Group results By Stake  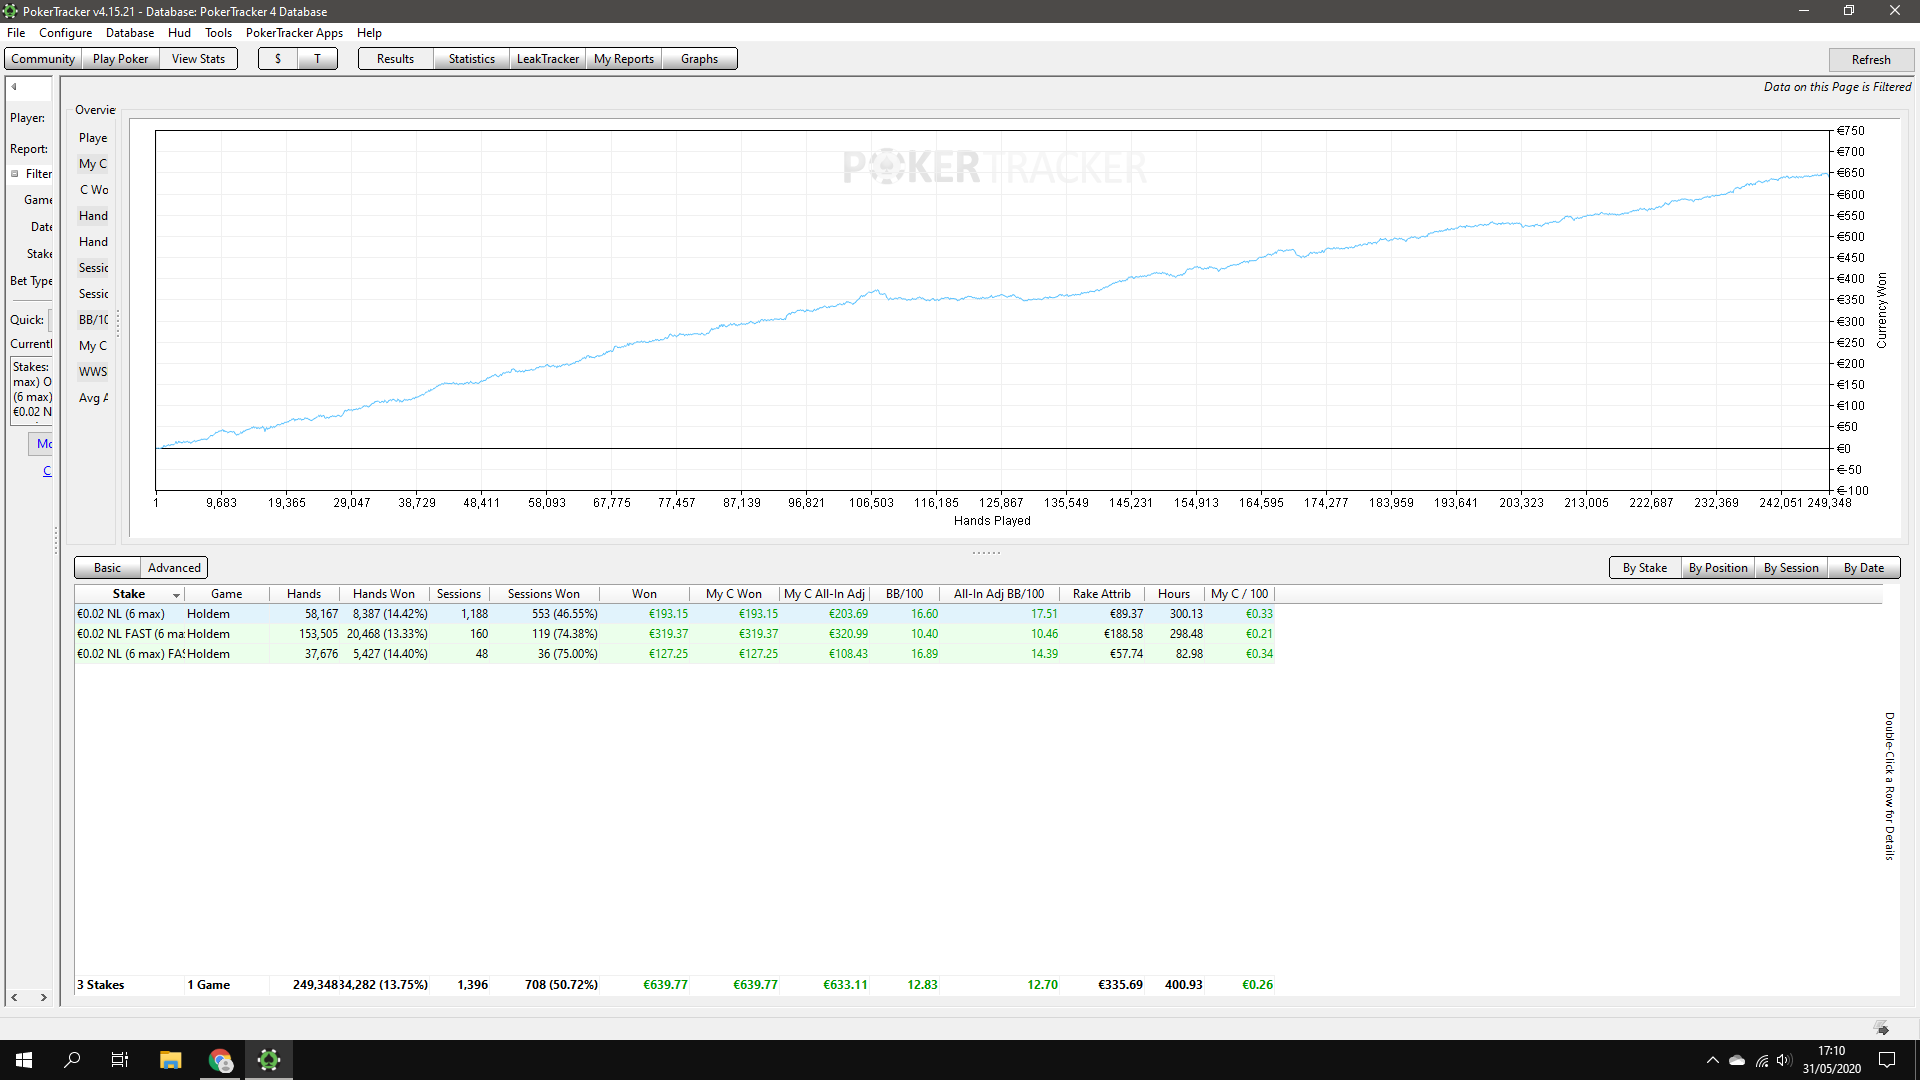pyautogui.click(x=1644, y=568)
